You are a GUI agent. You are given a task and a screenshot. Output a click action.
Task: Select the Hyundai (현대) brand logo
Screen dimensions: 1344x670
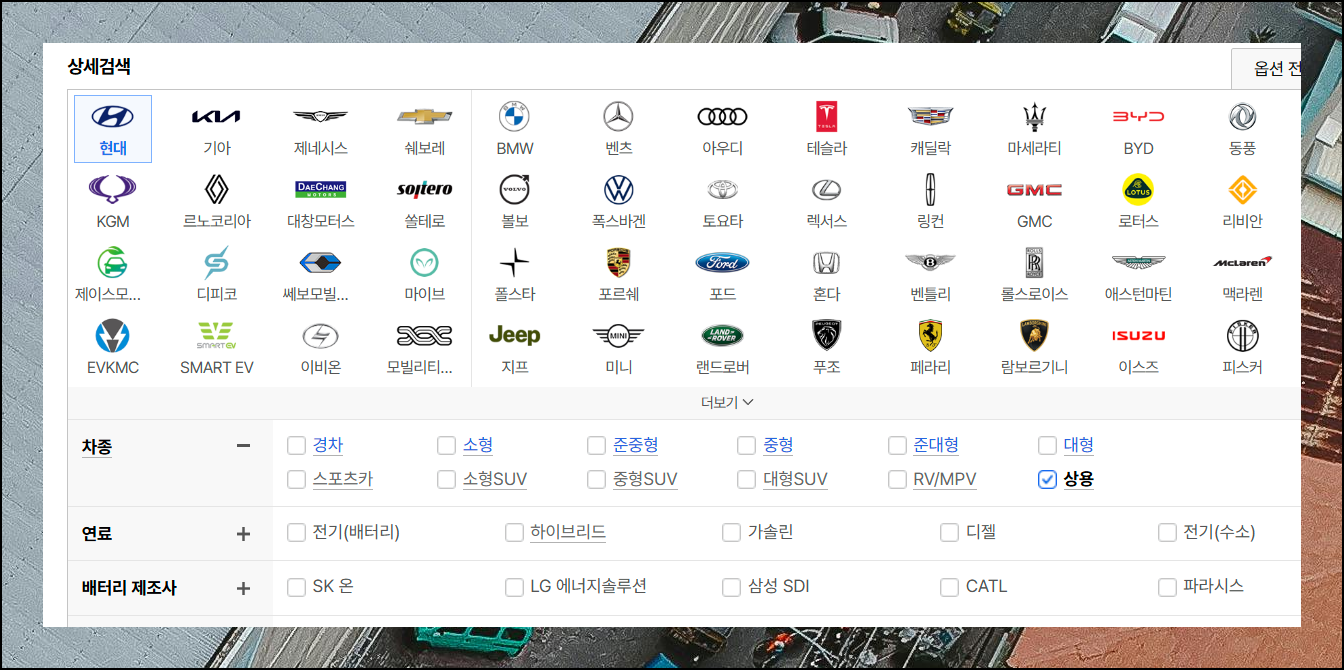click(113, 117)
